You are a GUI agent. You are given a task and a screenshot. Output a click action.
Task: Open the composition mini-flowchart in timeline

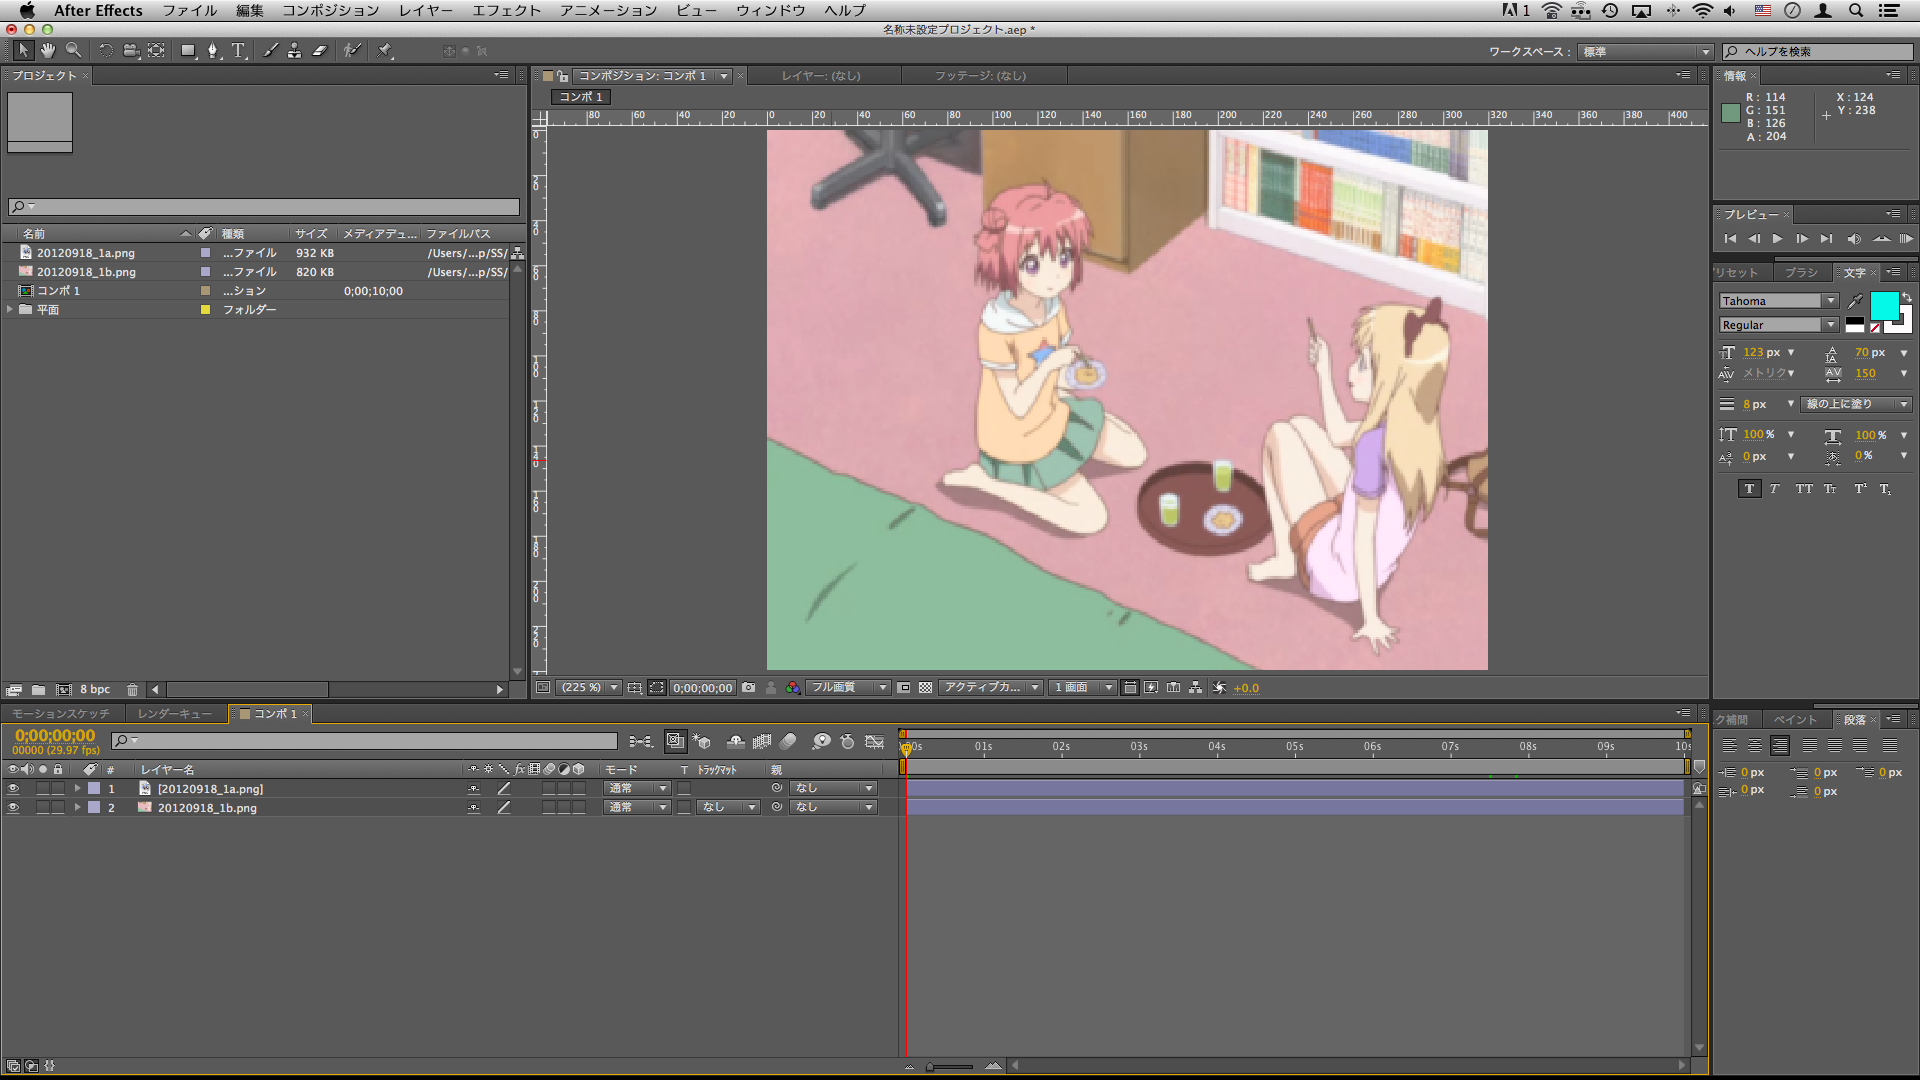[640, 741]
